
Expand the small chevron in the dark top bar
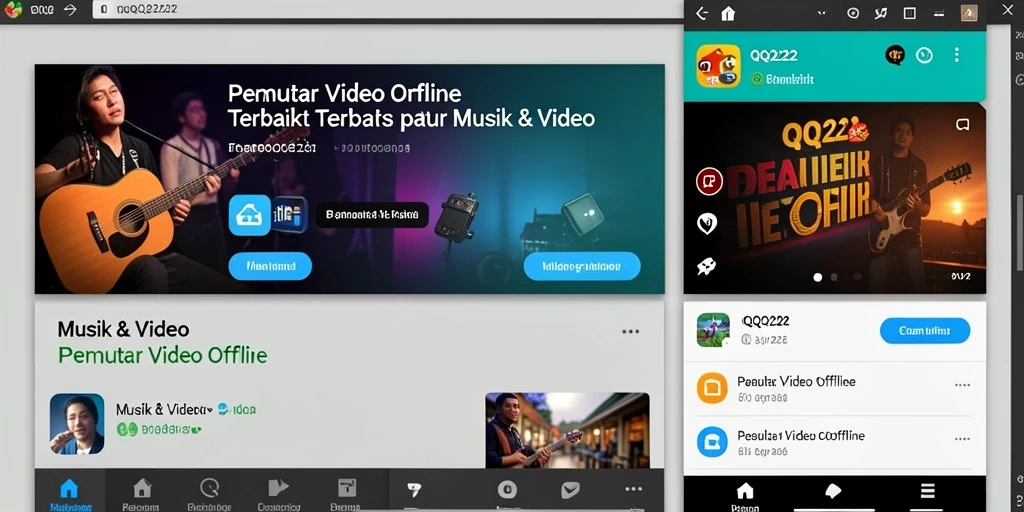822,13
